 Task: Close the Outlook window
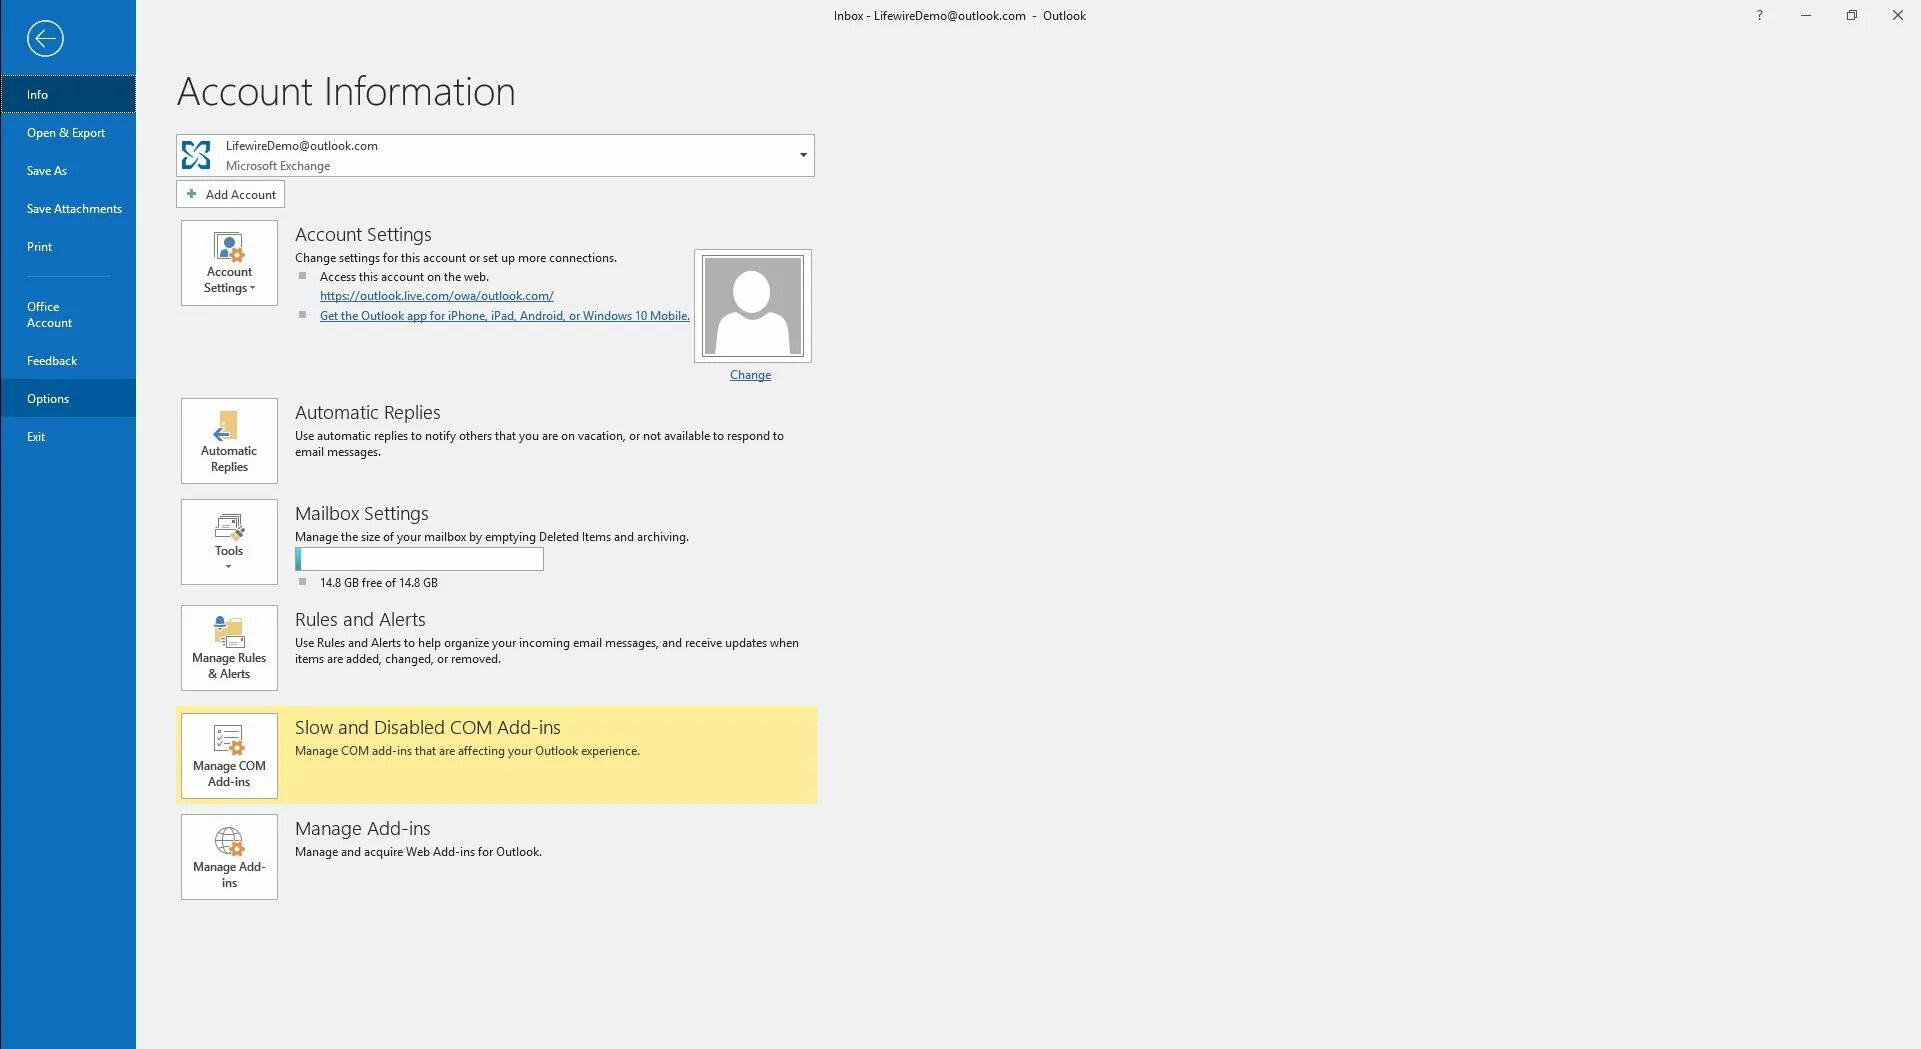(1898, 15)
